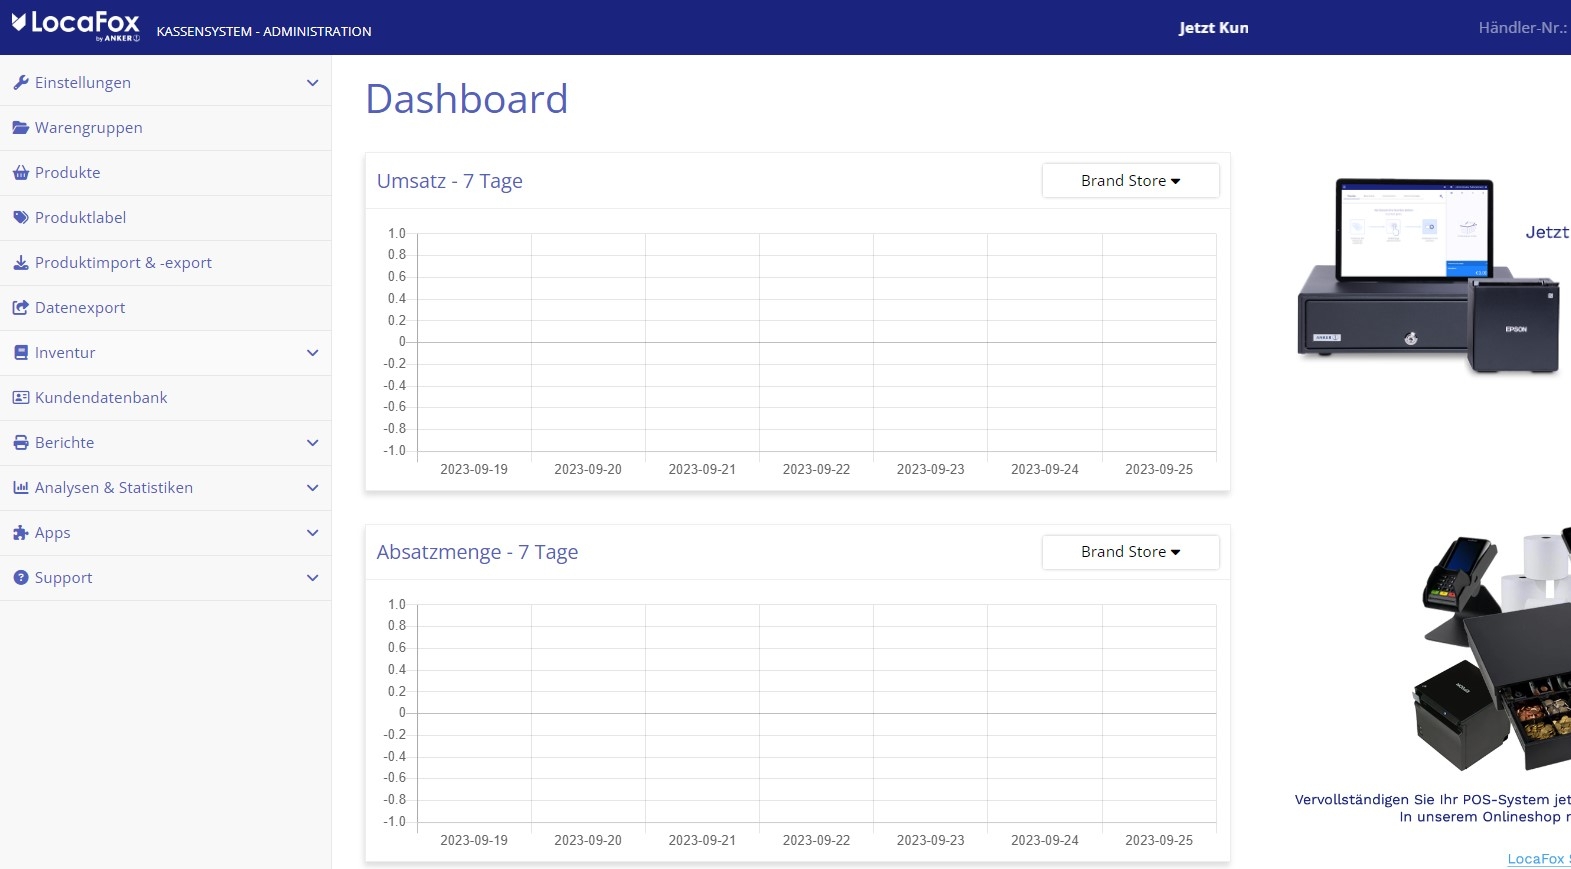Click the download icon beside Produktimport & -export
The image size is (1571, 869).
point(20,263)
